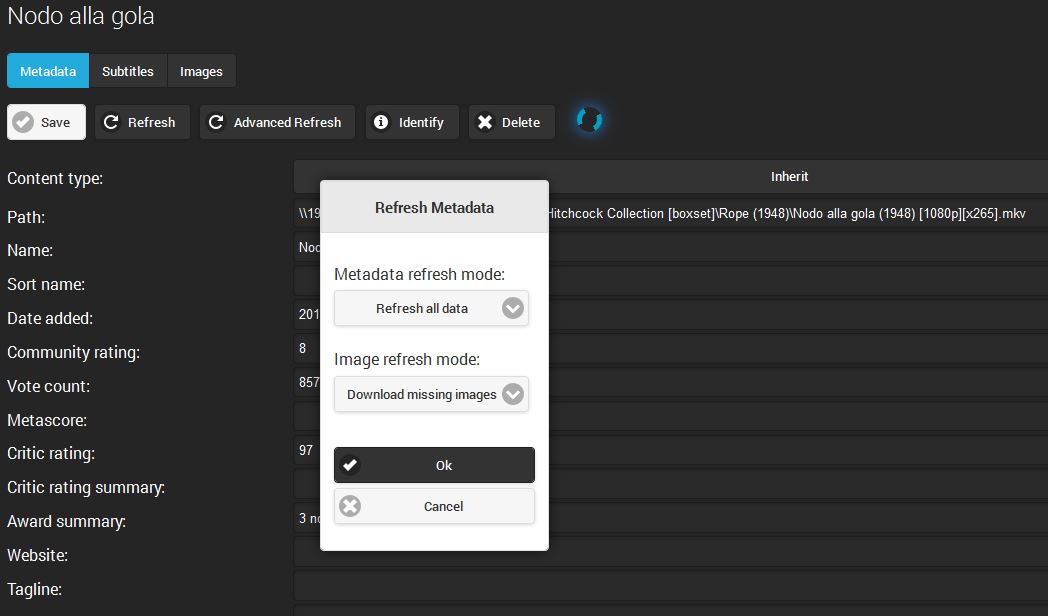Click the blue loading spinner icon
The height and width of the screenshot is (616, 1048).
pyautogui.click(x=590, y=120)
